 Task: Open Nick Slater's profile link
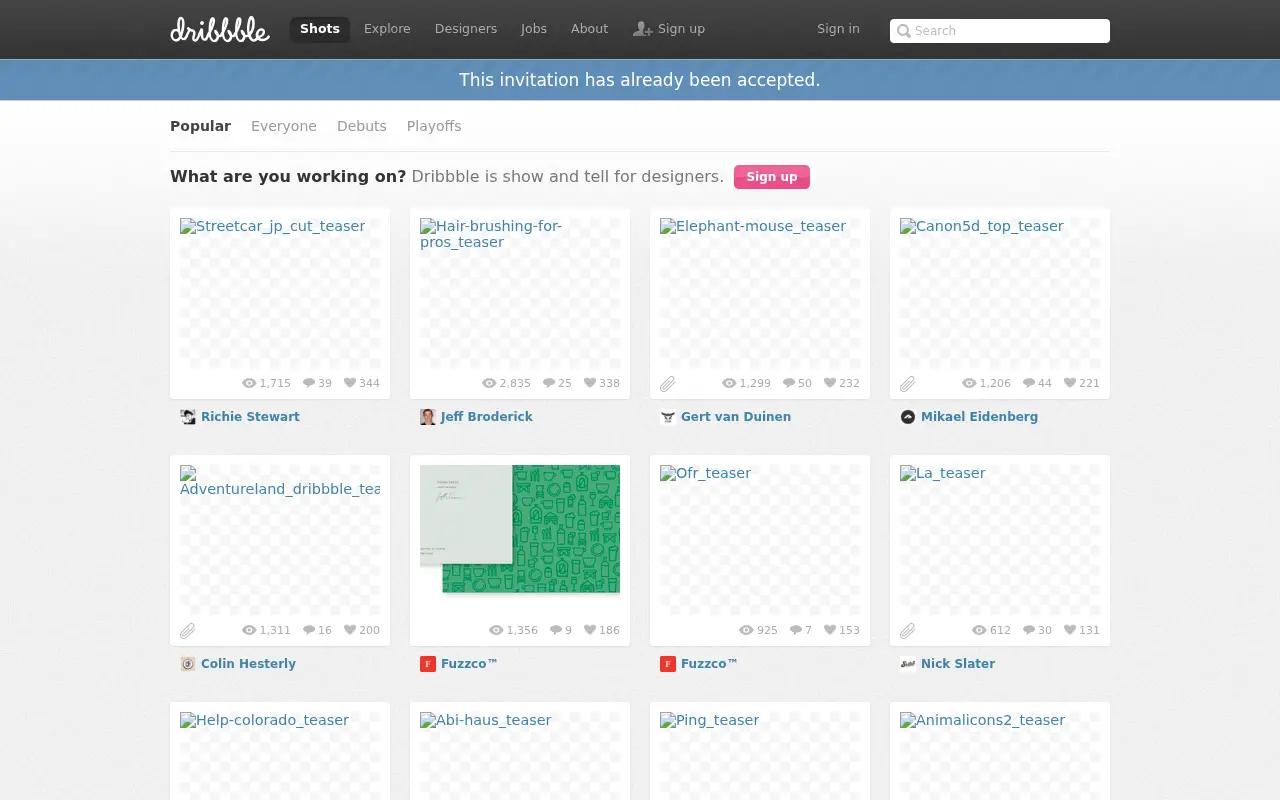coord(958,664)
